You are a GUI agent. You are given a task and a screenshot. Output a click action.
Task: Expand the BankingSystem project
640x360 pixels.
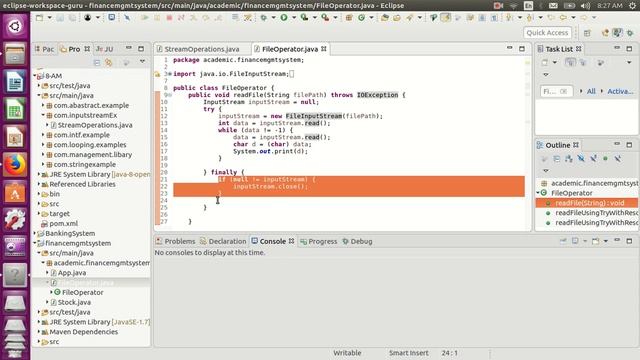[x=35, y=233]
